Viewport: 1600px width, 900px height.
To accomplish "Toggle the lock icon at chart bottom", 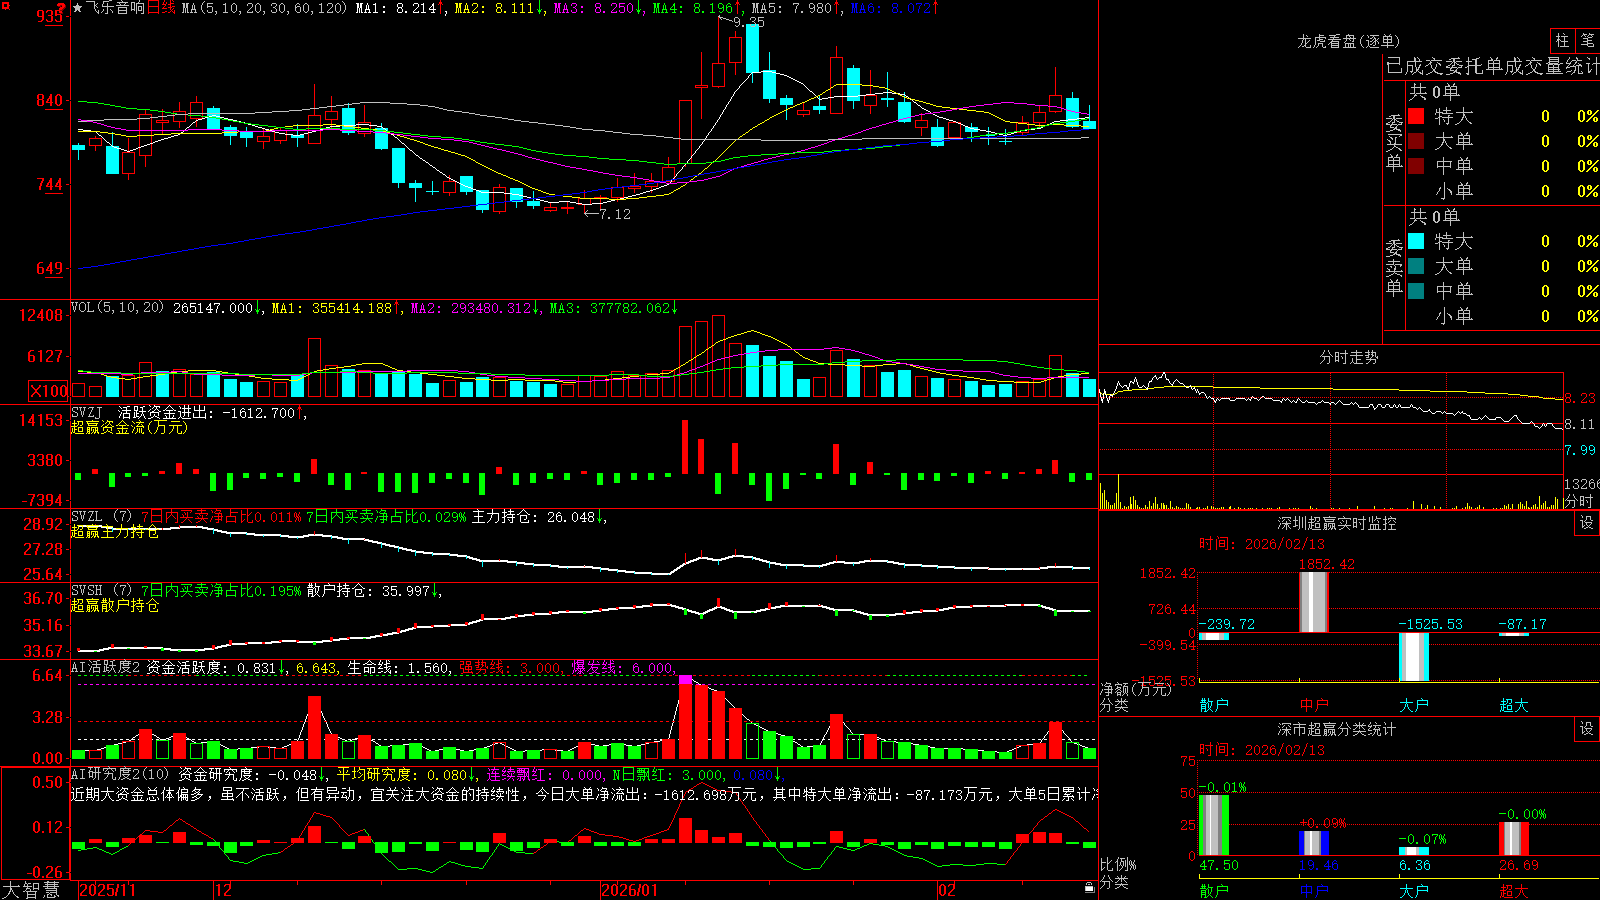I will pyautogui.click(x=1090, y=888).
